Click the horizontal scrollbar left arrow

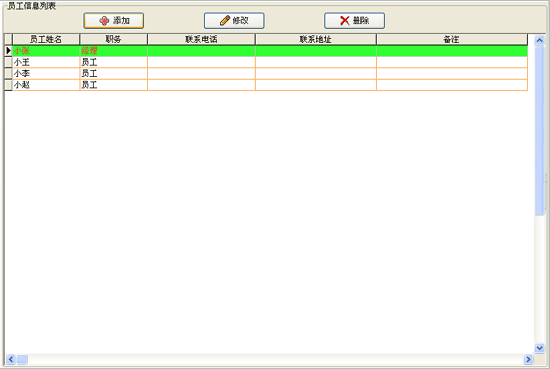pos(11,359)
